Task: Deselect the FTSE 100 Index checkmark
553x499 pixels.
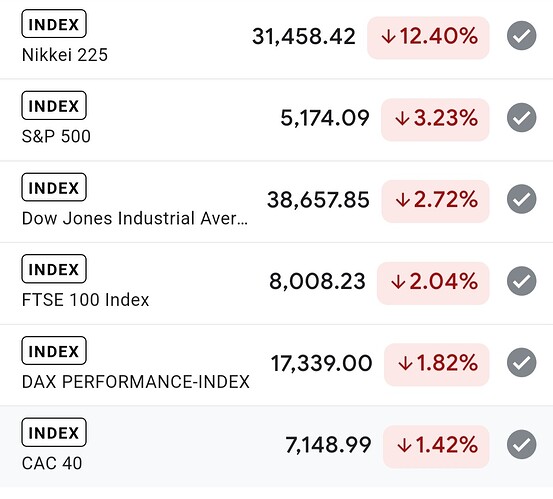Action: tap(522, 281)
